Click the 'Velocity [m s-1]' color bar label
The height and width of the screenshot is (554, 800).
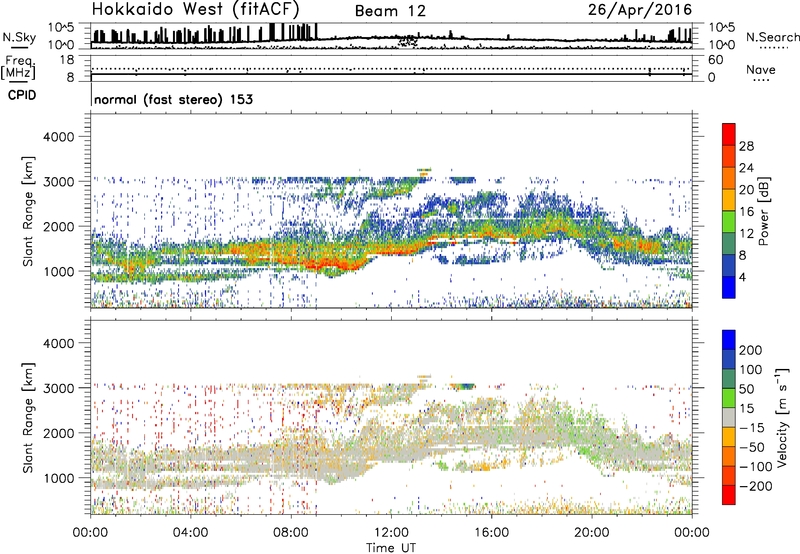pyautogui.click(x=781, y=417)
